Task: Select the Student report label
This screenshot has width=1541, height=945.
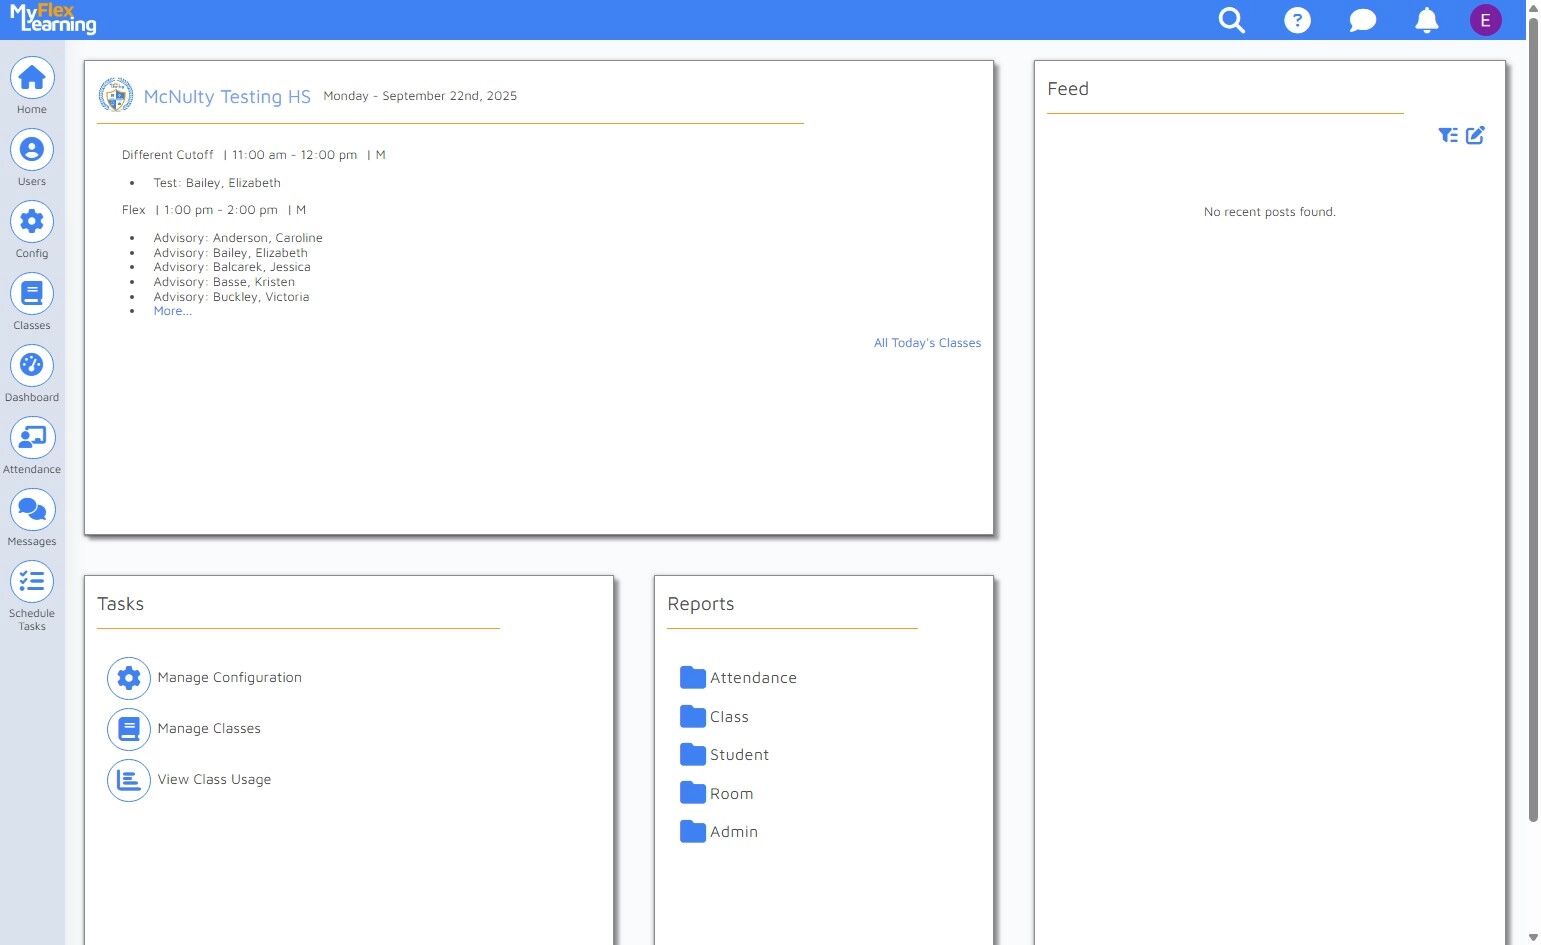Action: pos(739,755)
